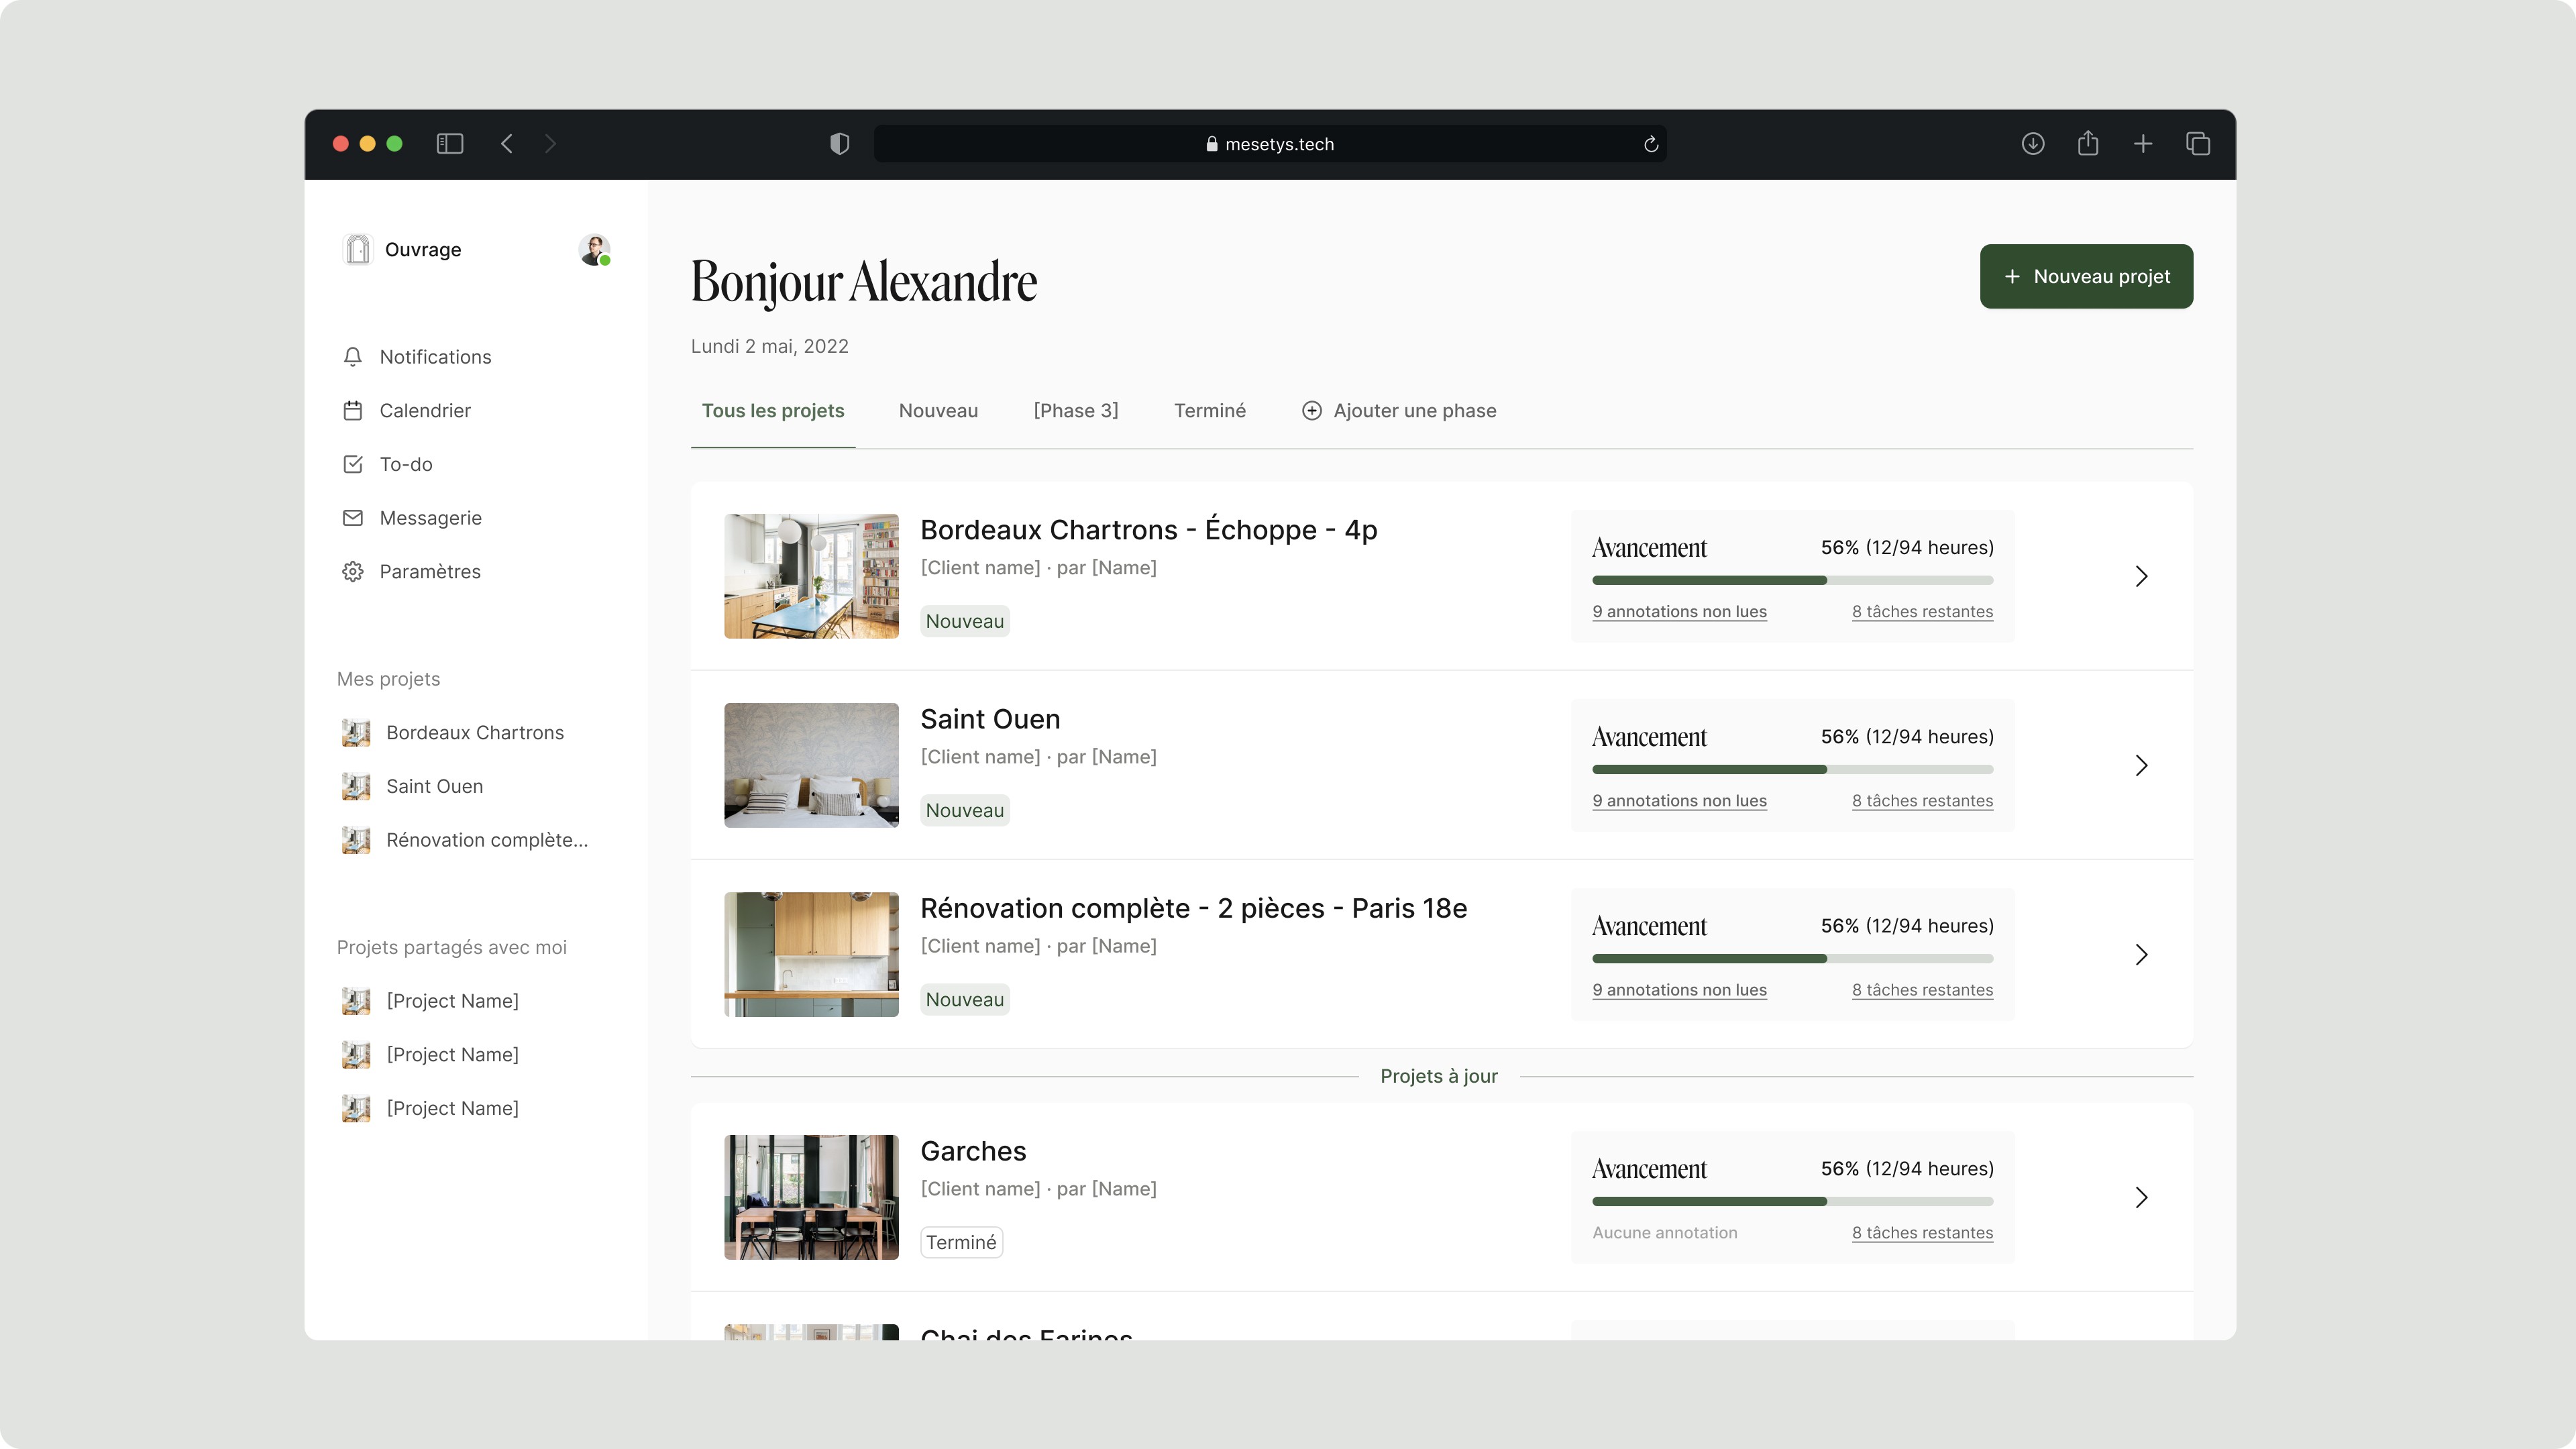Click the Bordeaux Chartrons progress bar
2576x1449 pixels.
[x=1792, y=580]
